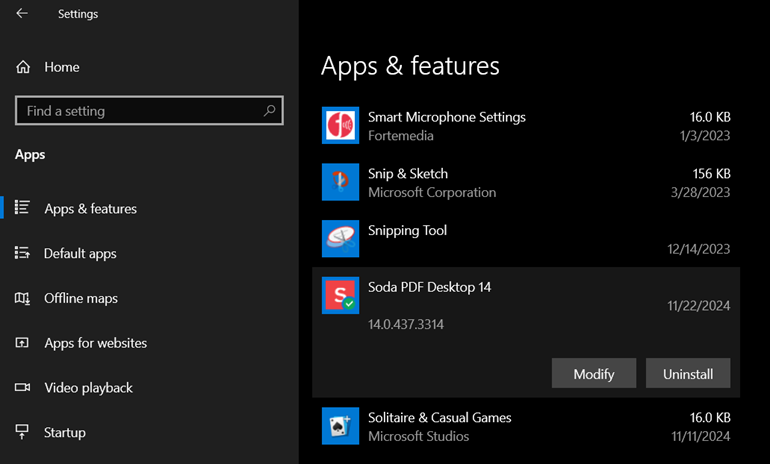The image size is (770, 464).
Task: Open the Apps & features section
Action: [90, 209]
